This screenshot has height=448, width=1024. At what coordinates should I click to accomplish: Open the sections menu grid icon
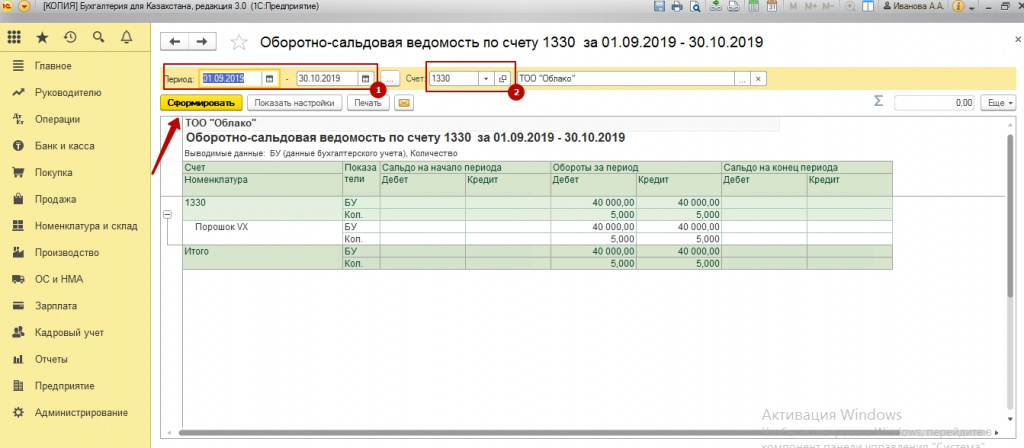pos(14,38)
